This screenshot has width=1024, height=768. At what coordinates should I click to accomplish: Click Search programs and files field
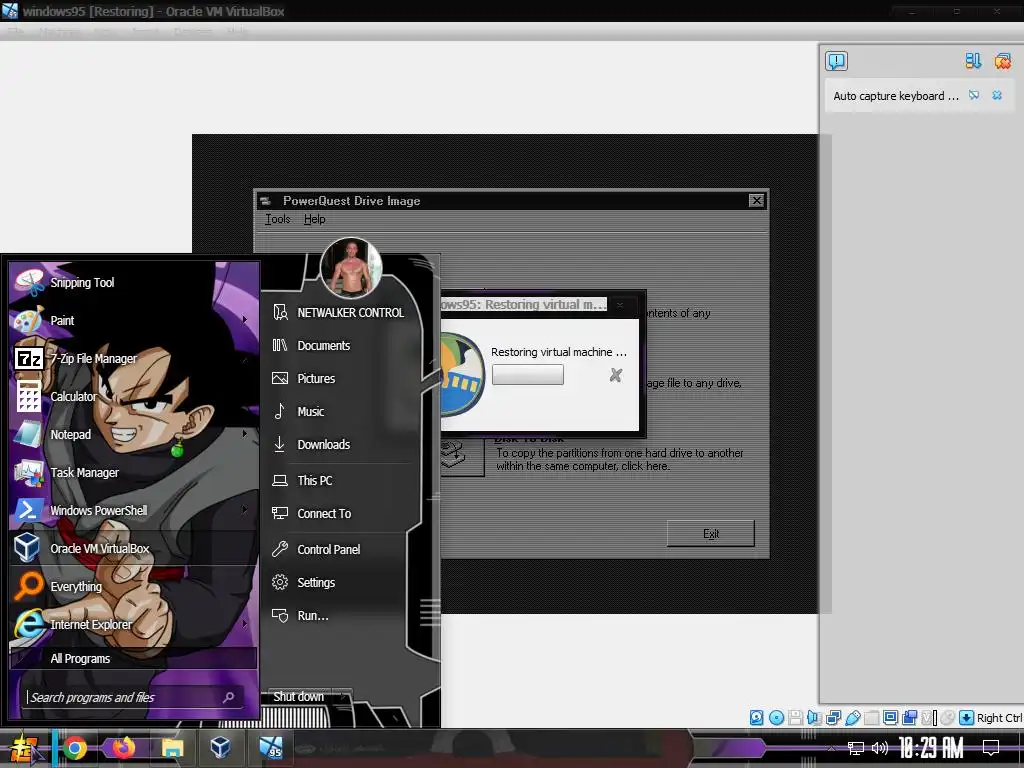[134, 697]
